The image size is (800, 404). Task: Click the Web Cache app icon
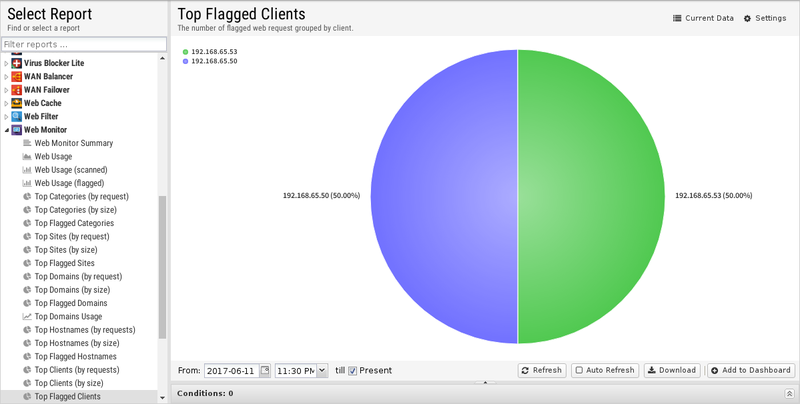coord(16,103)
